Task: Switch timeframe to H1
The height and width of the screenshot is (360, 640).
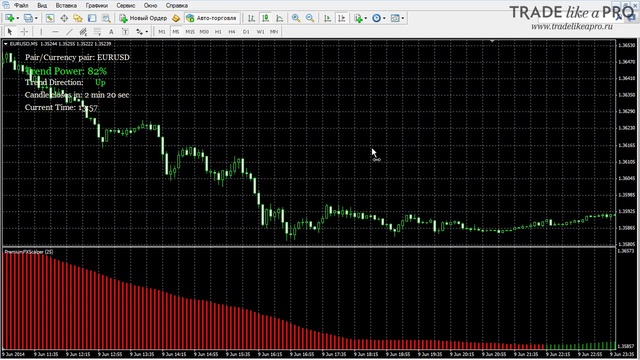Action: pos(218,32)
